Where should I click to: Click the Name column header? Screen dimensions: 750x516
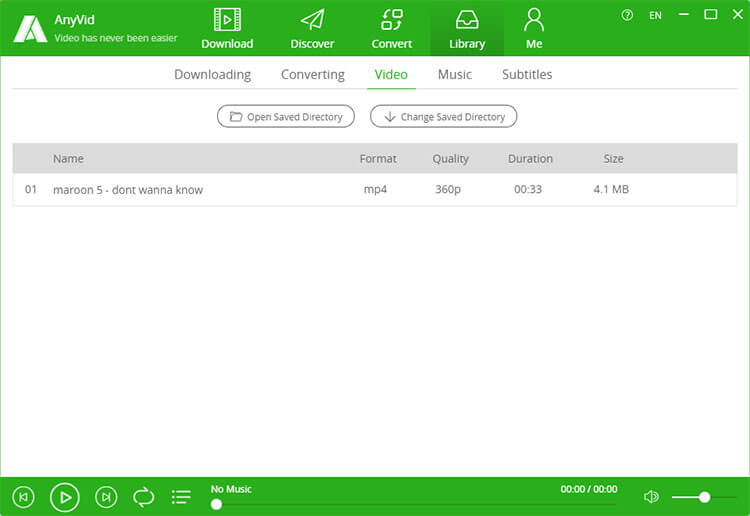(68, 159)
